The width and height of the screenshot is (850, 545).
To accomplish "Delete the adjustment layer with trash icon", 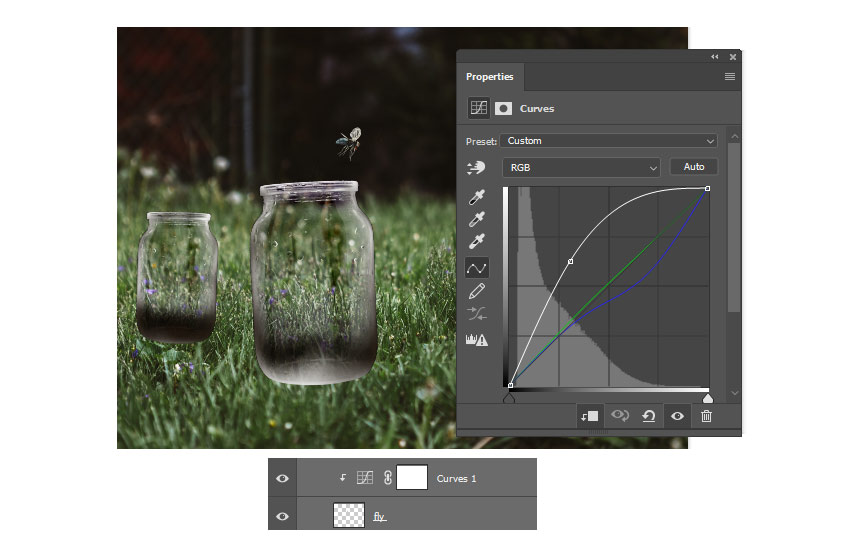I will pos(706,416).
